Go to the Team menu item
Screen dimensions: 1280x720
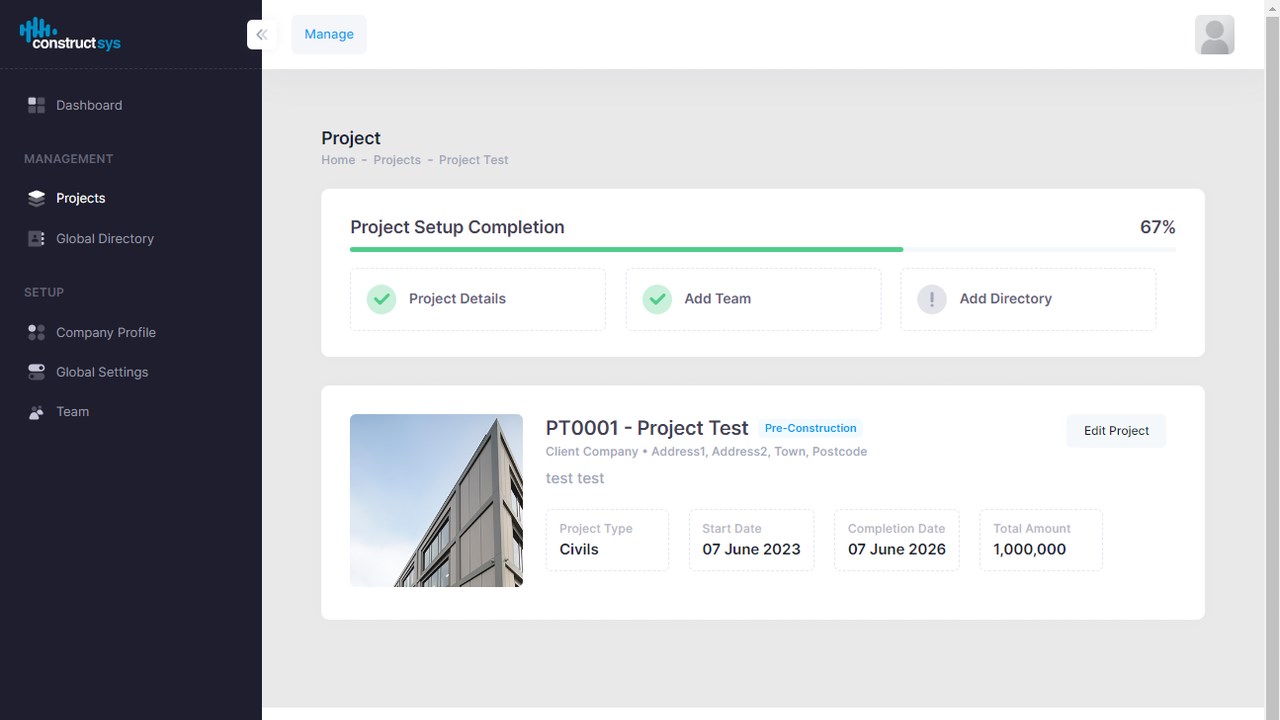[73, 412]
